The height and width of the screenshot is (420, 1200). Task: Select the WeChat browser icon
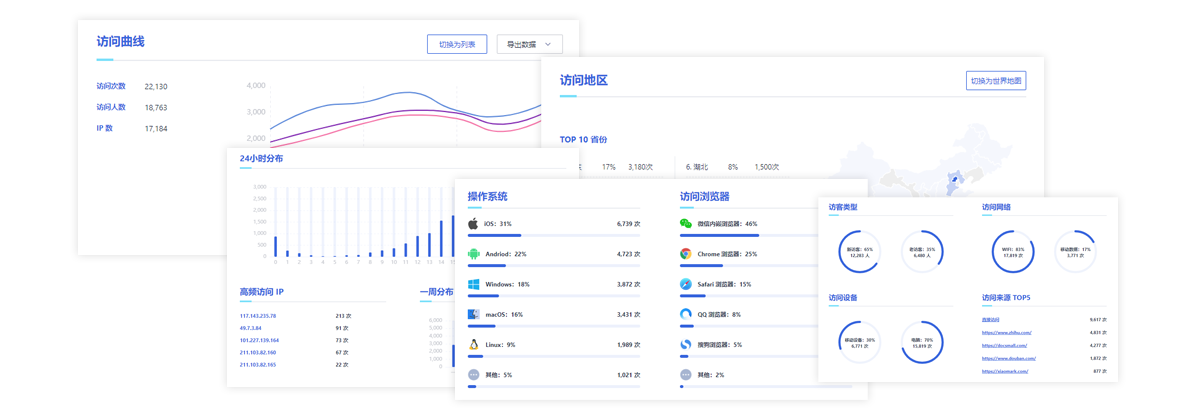(686, 224)
